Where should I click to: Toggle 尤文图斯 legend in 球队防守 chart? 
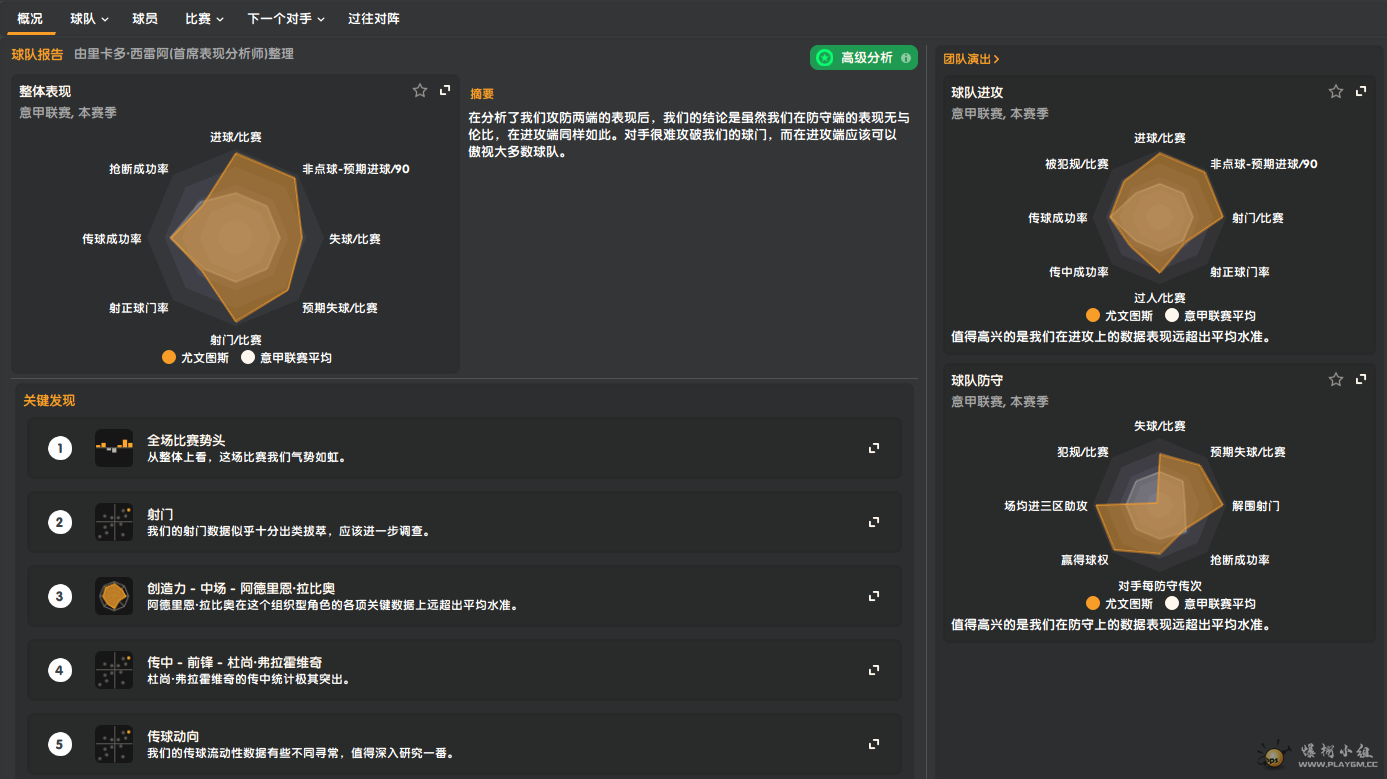(x=1119, y=604)
